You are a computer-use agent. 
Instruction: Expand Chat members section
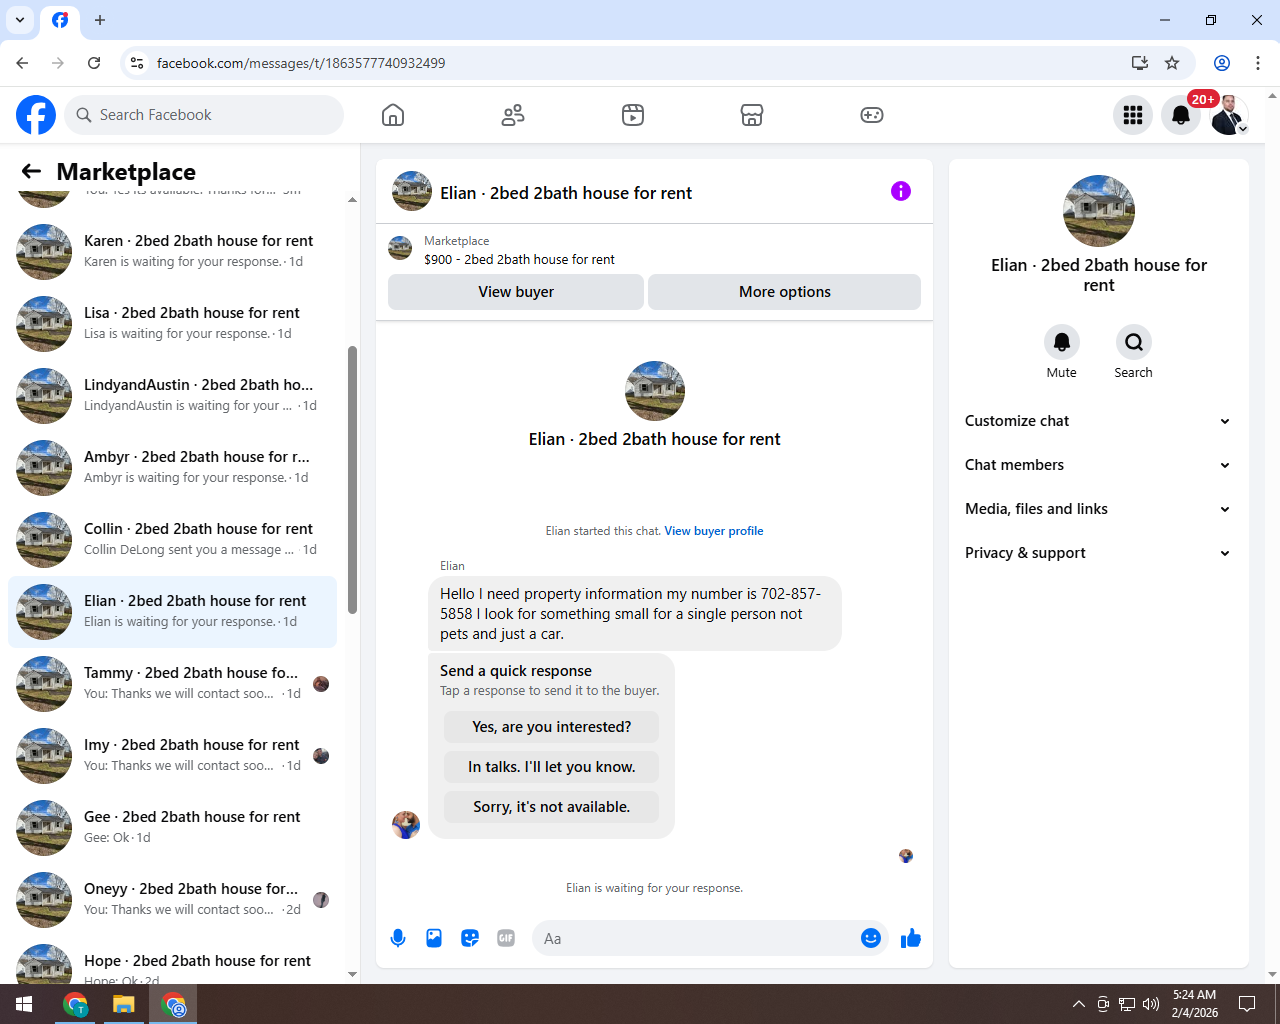1098,465
